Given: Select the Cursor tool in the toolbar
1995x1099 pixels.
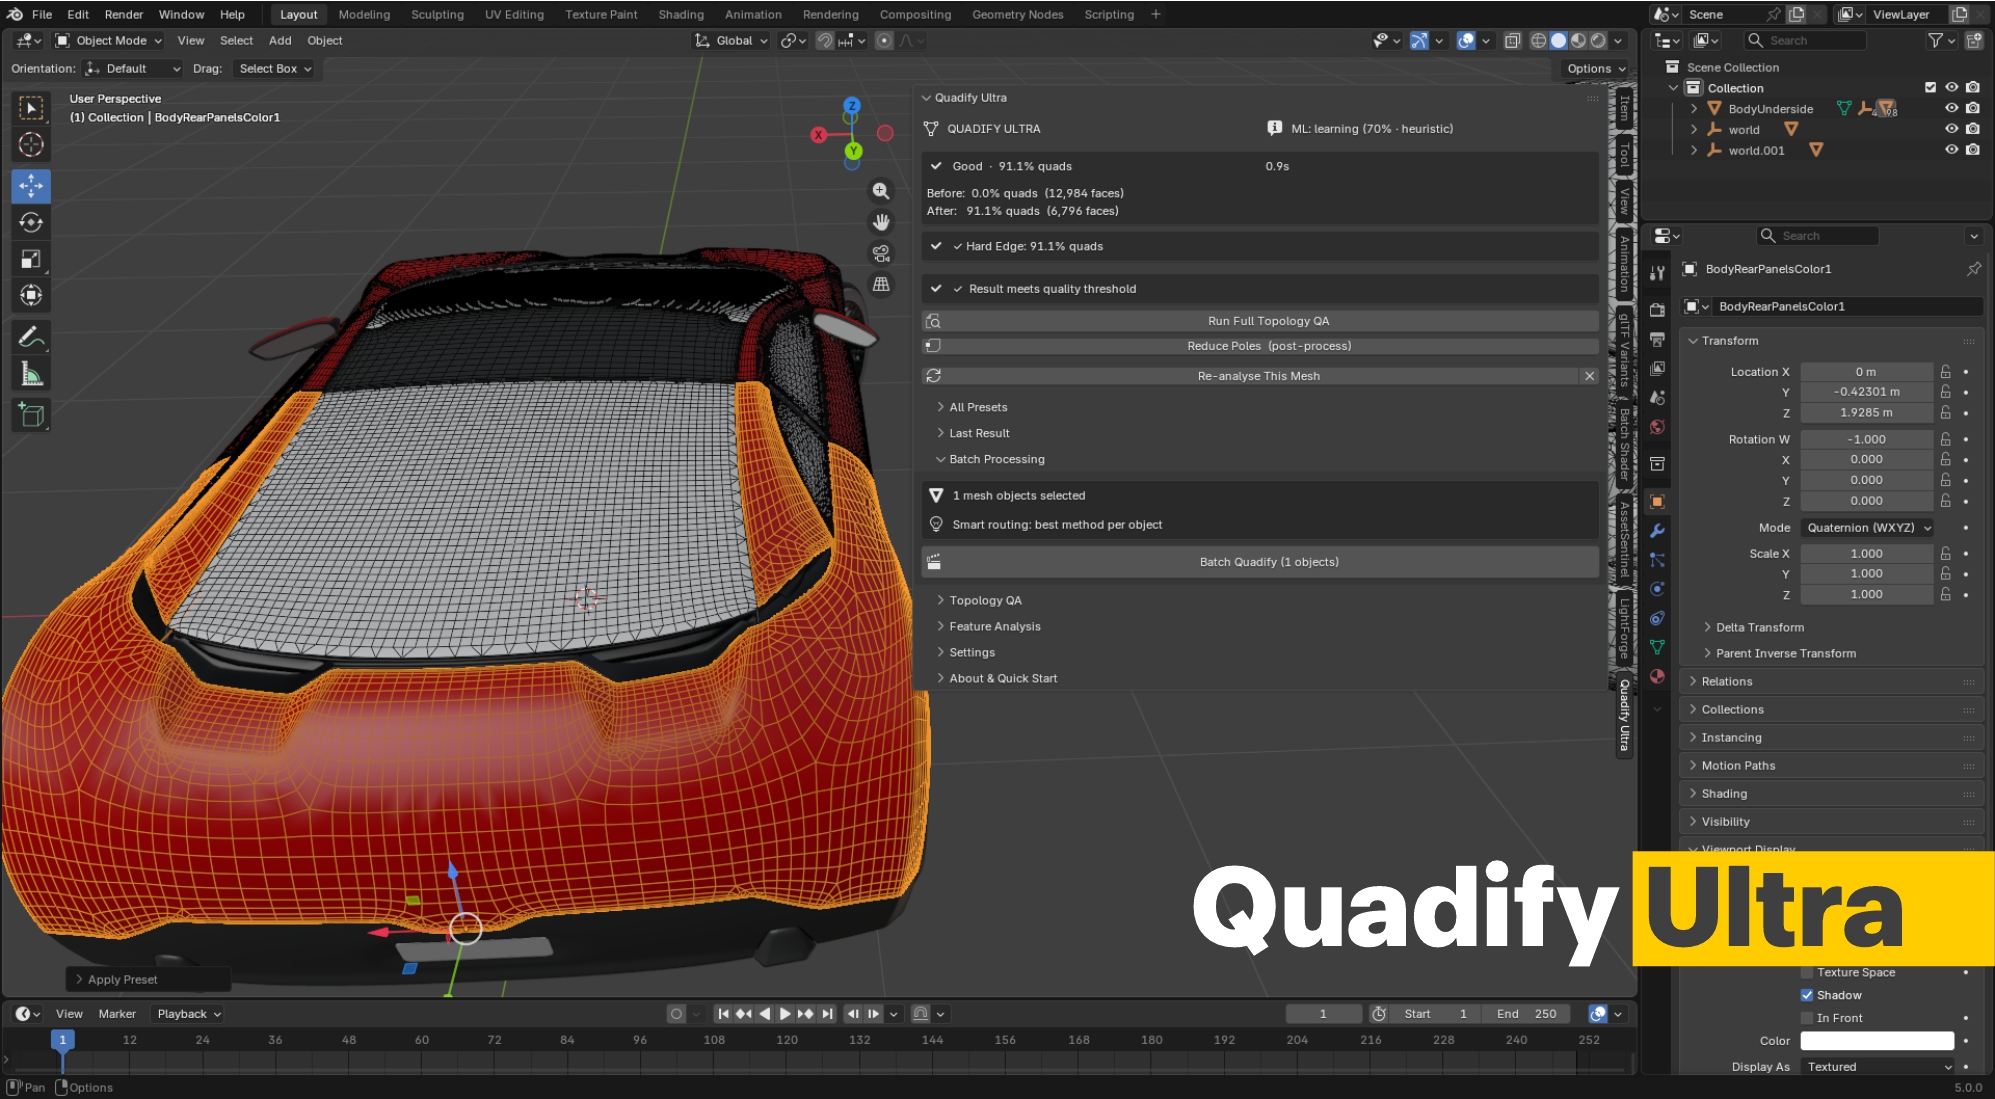Looking at the screenshot, I should click(x=31, y=145).
